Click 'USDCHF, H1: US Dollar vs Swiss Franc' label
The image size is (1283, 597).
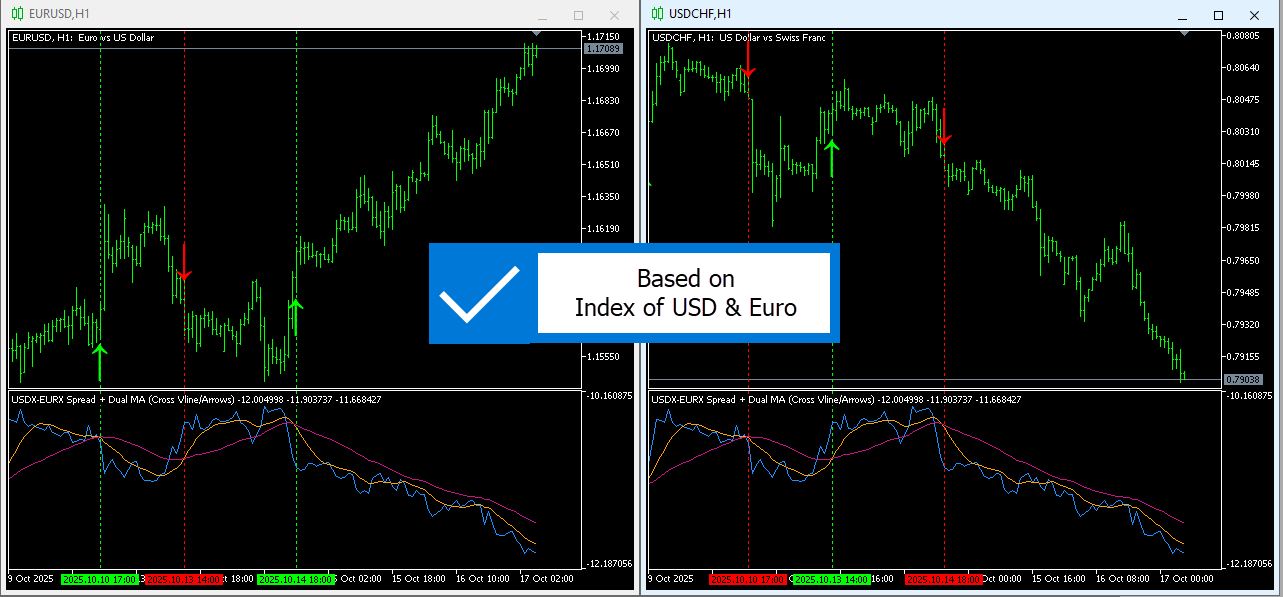coord(739,38)
